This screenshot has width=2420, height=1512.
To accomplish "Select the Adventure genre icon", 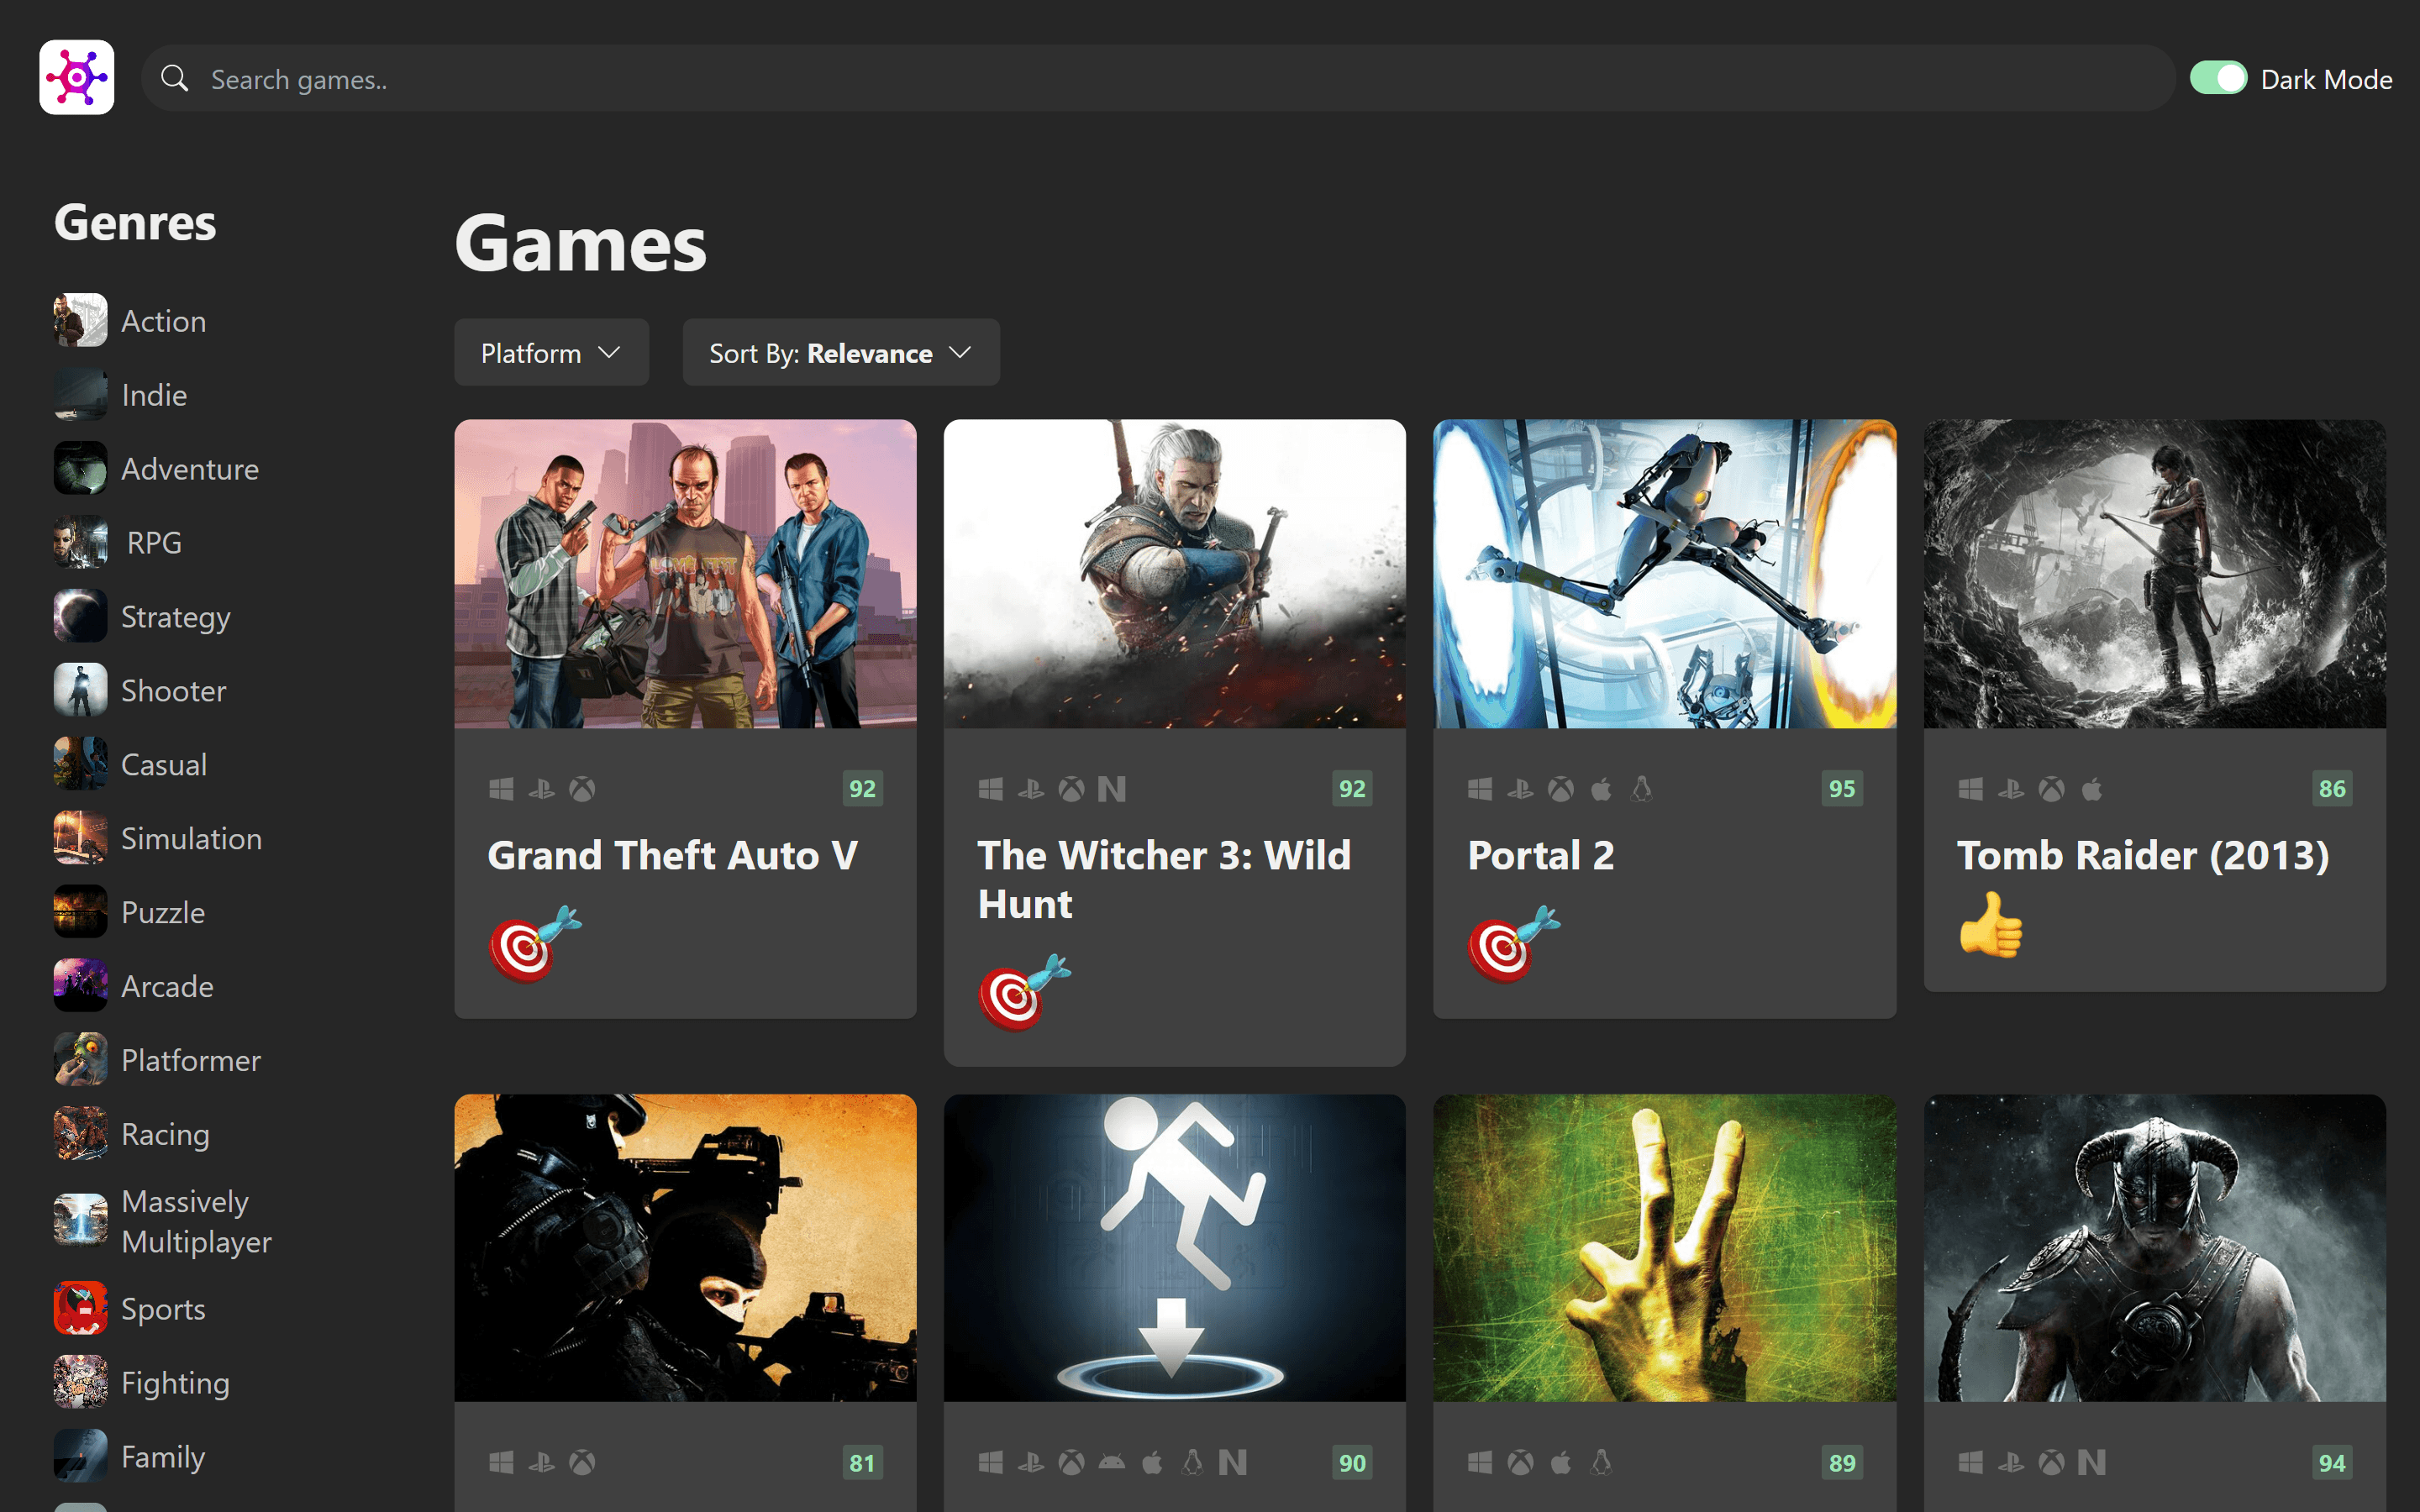I will pyautogui.click(x=80, y=468).
